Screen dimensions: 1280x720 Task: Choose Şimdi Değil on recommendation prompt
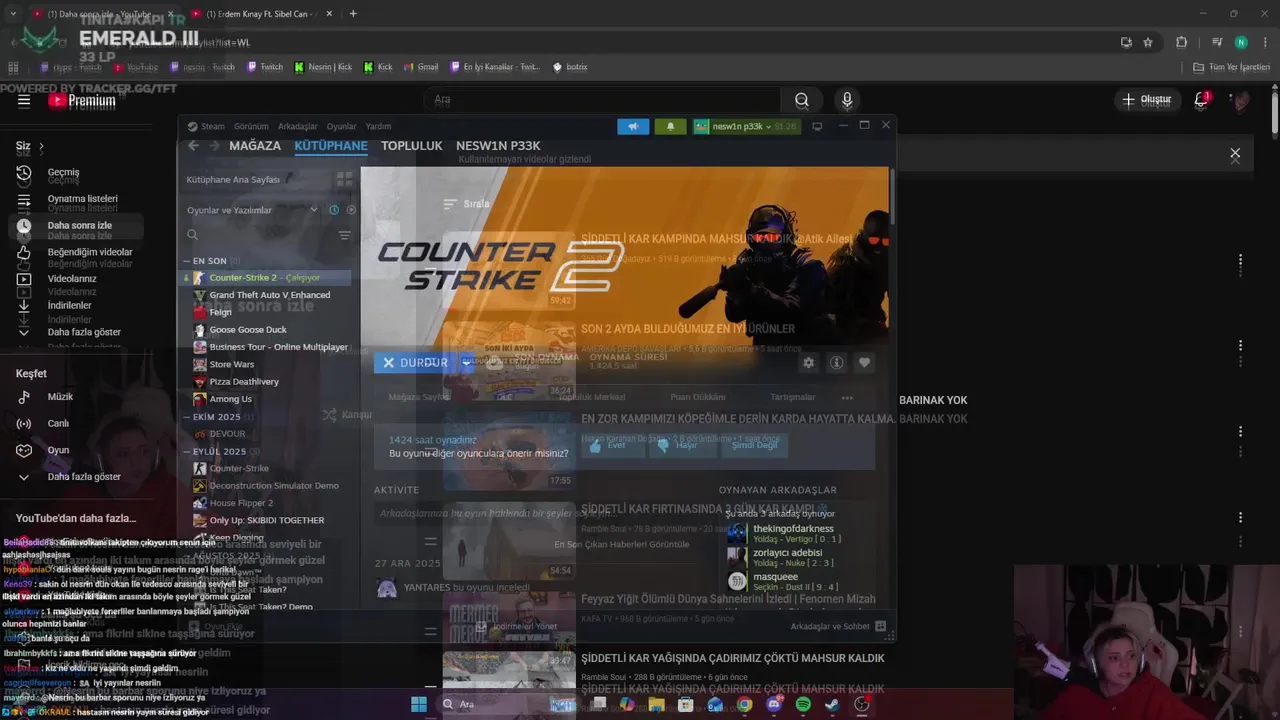coord(754,445)
